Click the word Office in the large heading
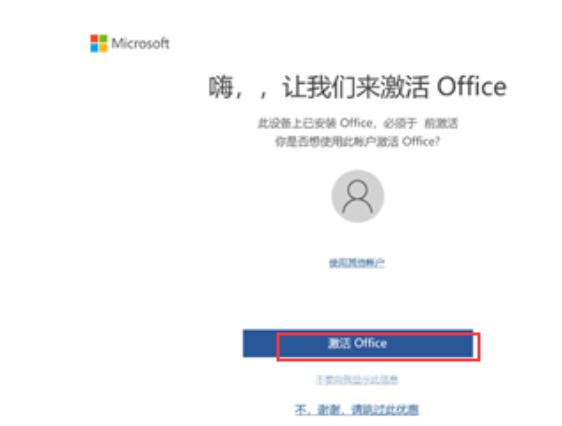The image size is (562, 426). coord(472,87)
